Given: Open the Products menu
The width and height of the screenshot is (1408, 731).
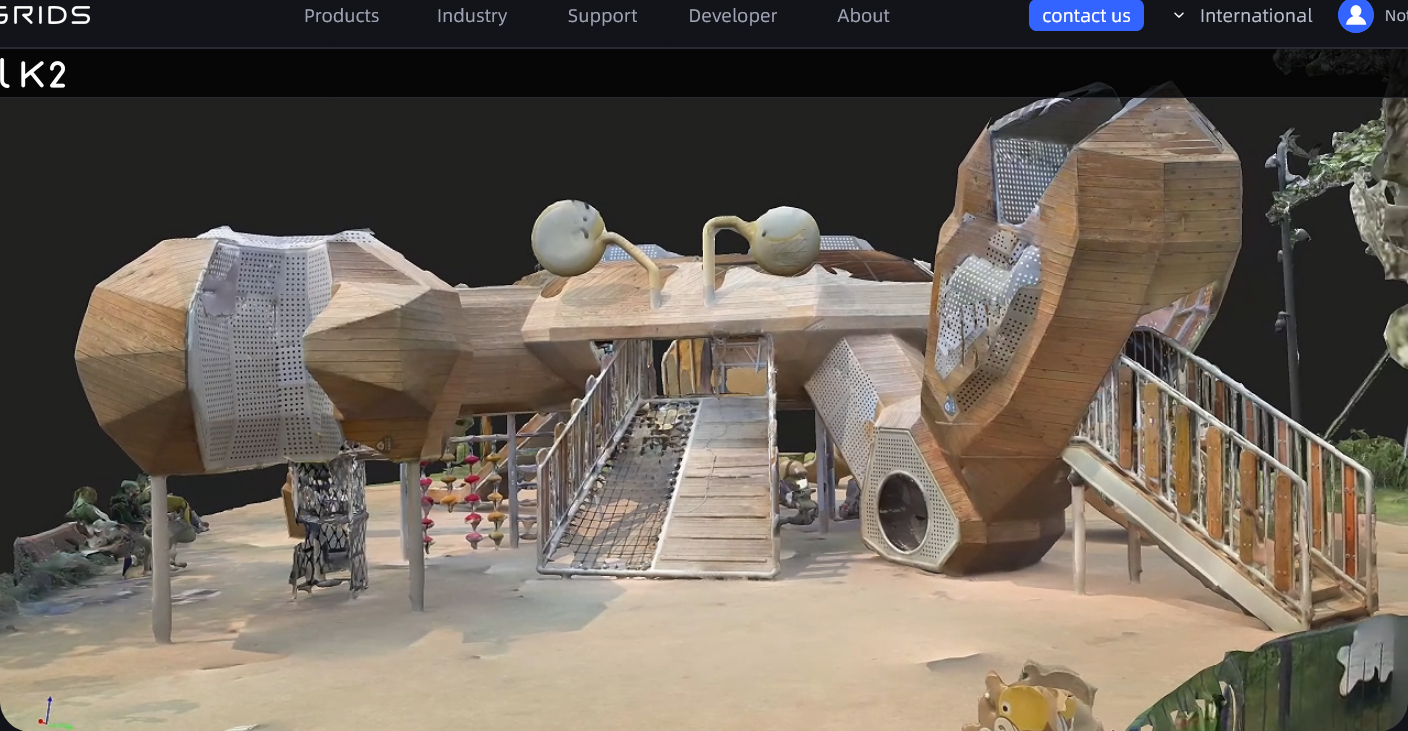Looking at the screenshot, I should click(x=341, y=16).
